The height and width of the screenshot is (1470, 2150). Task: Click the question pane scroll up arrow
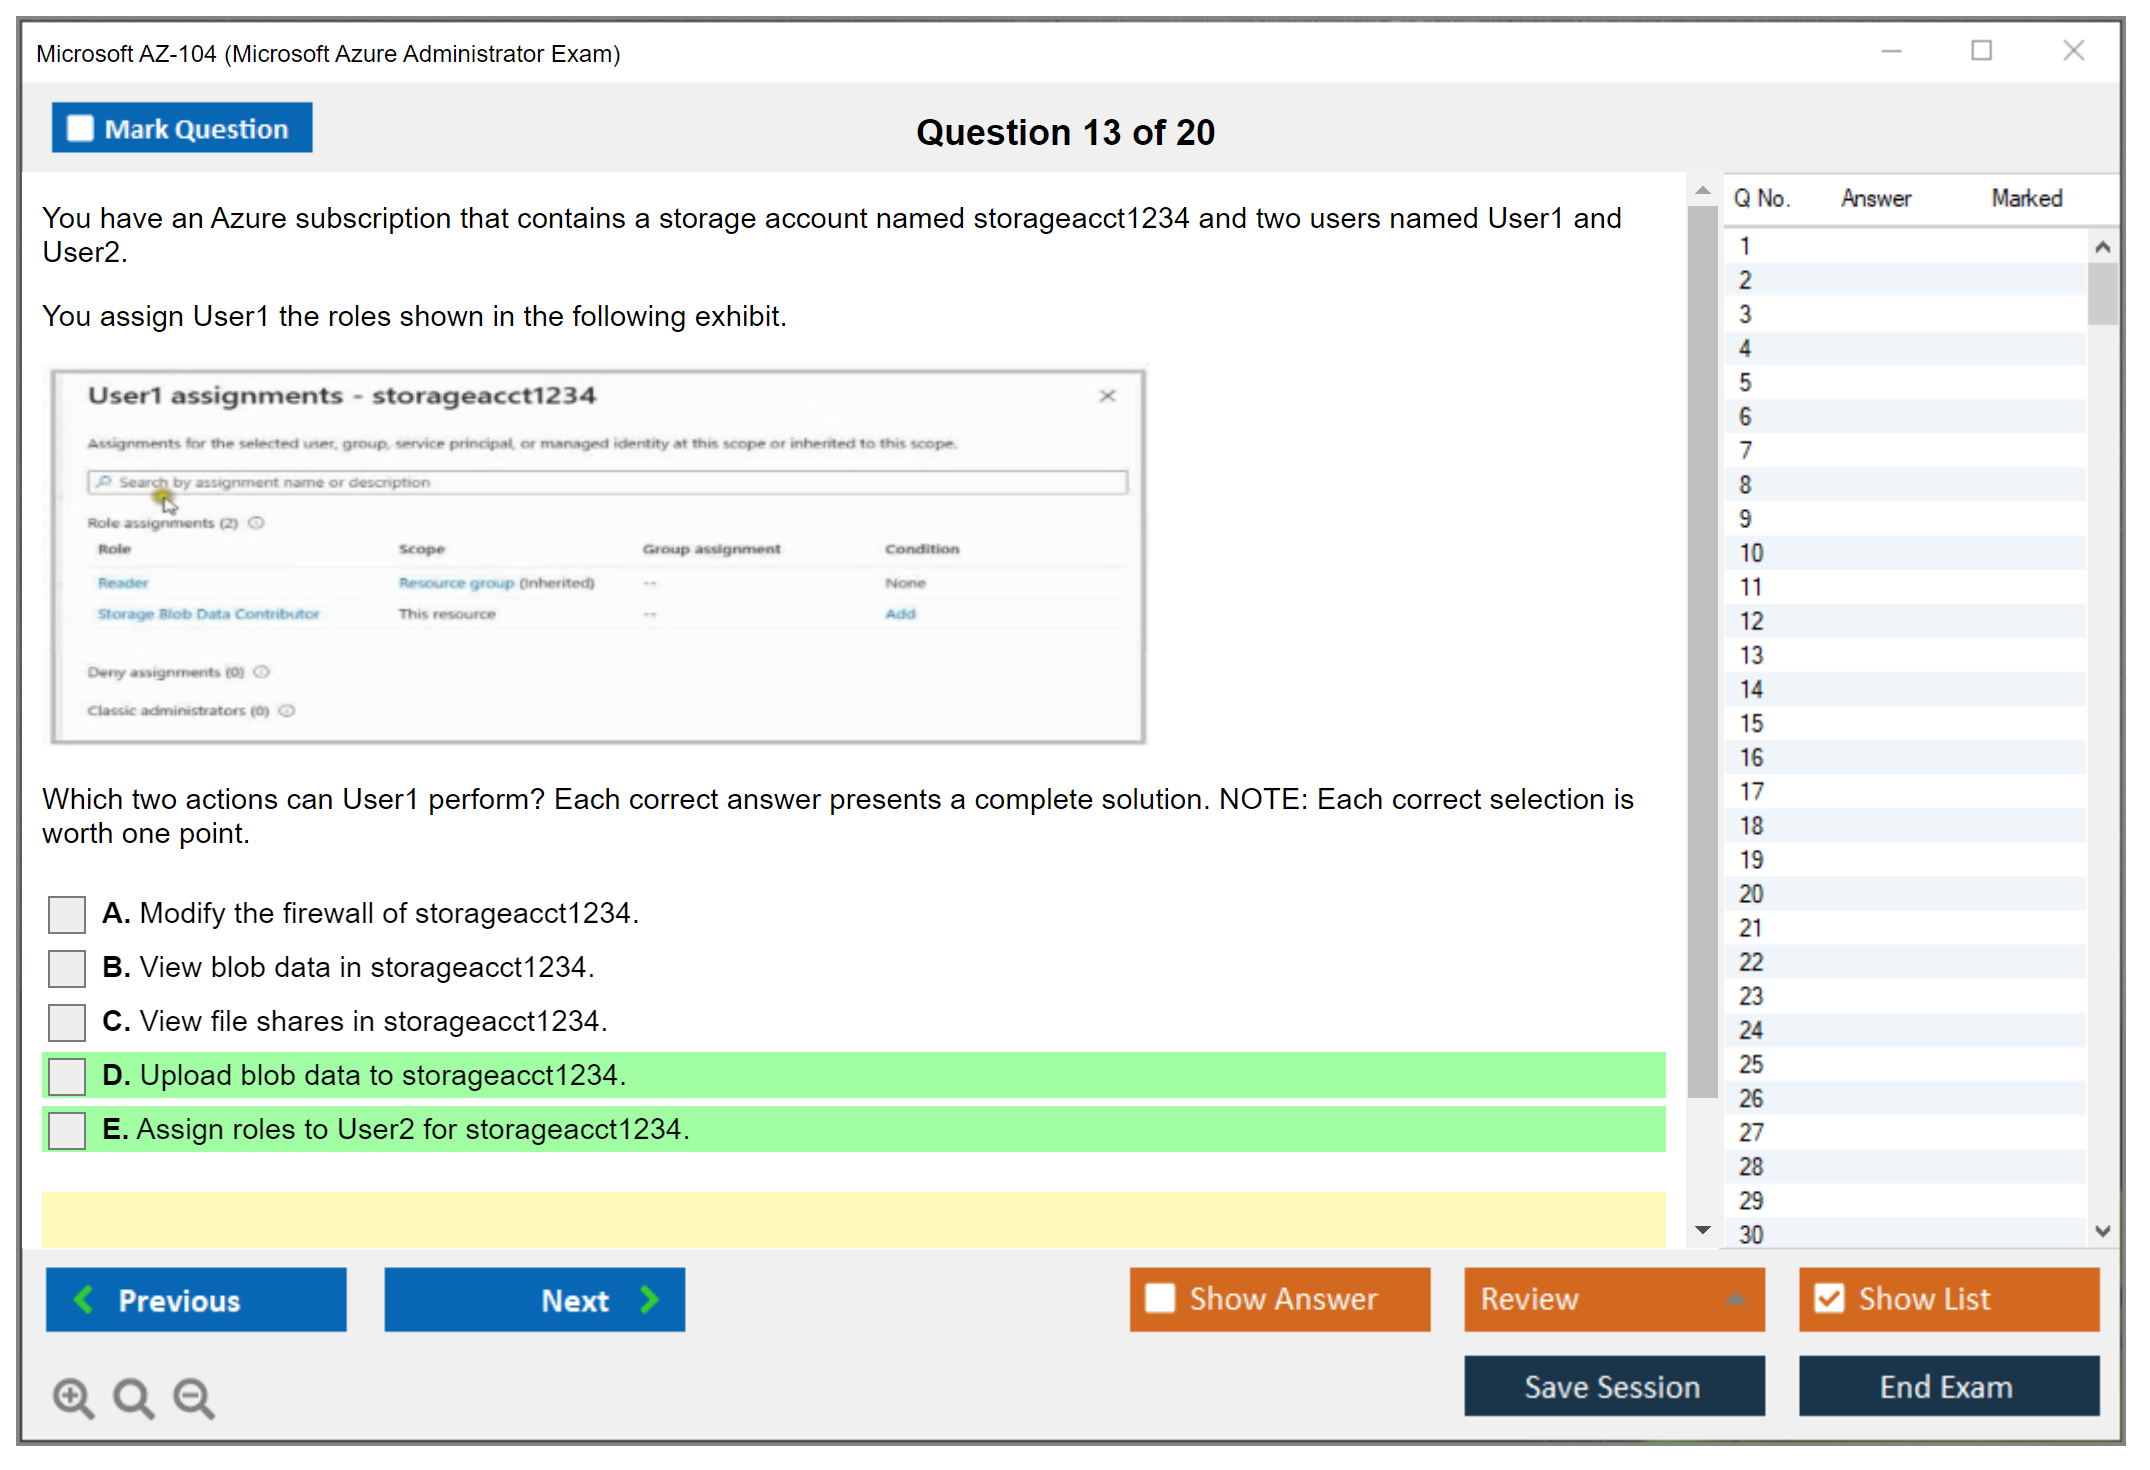point(1703,190)
